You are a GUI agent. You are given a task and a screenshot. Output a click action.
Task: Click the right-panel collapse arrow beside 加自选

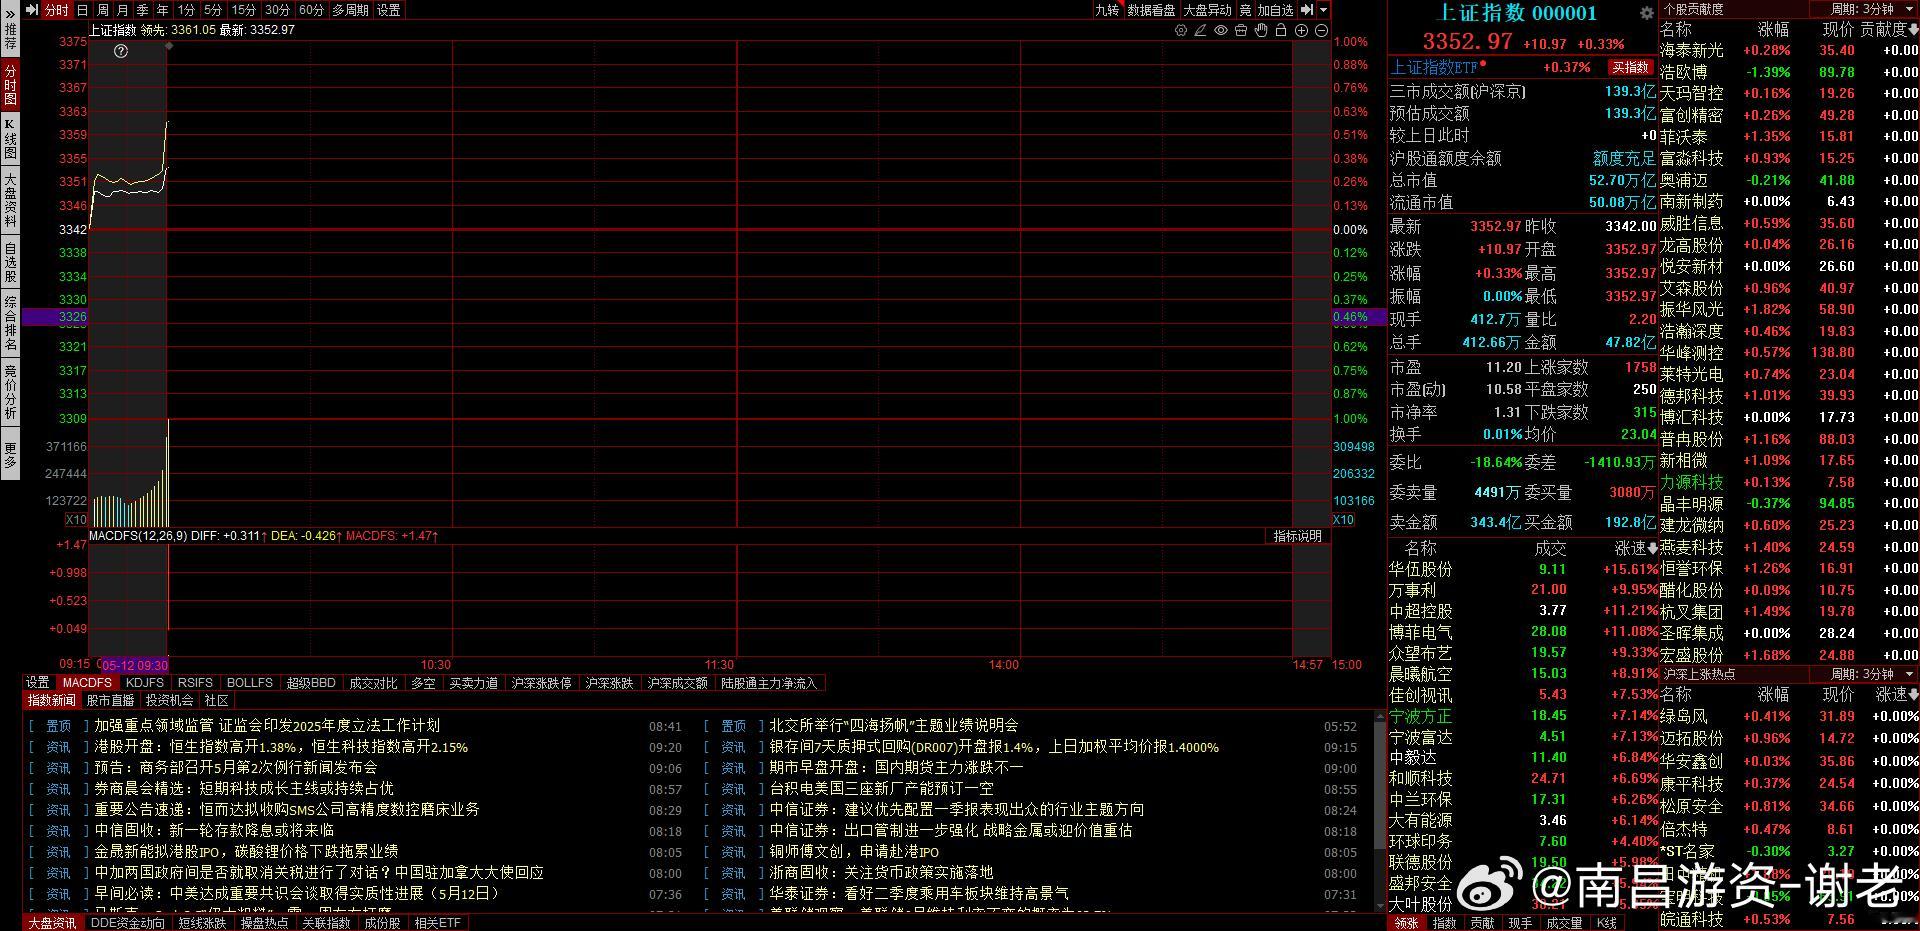pos(1307,10)
